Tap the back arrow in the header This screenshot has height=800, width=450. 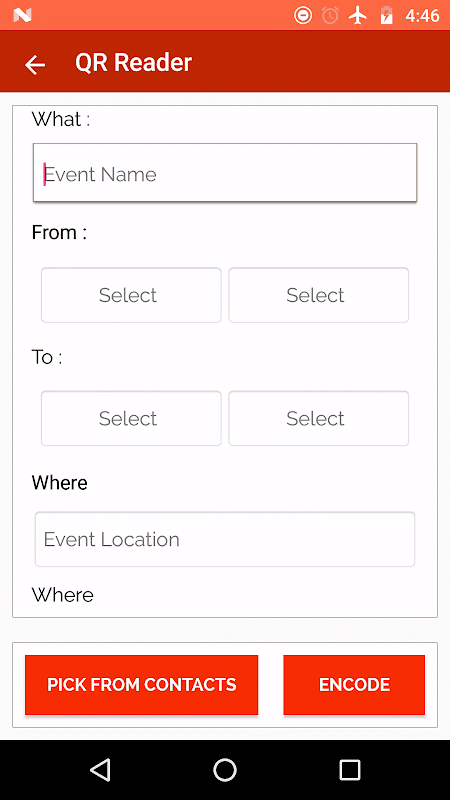pos(35,65)
